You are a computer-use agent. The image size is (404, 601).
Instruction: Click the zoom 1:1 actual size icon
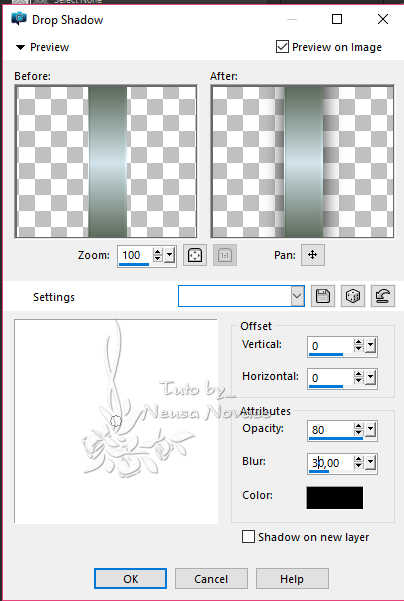[225, 255]
